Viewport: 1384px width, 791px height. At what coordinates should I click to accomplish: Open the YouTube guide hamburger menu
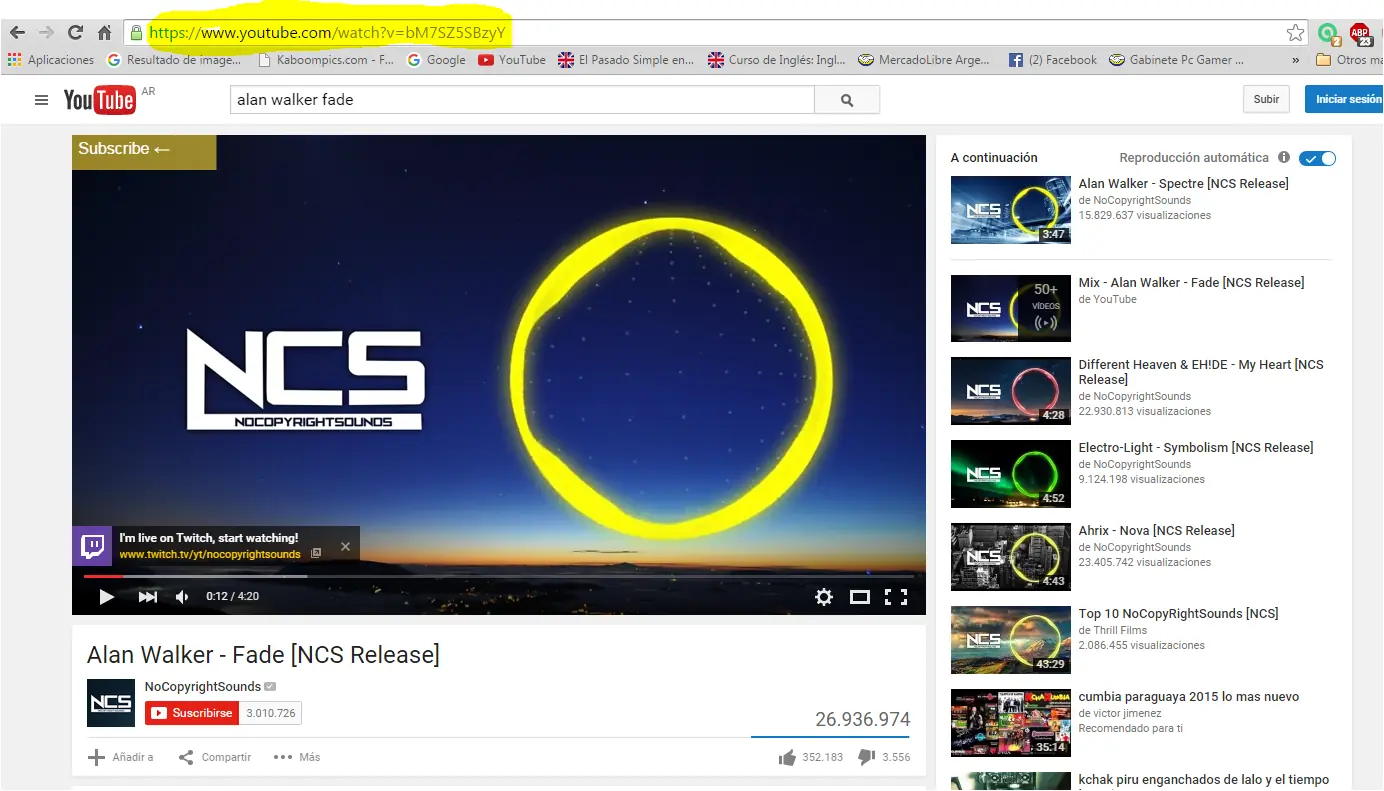41,100
